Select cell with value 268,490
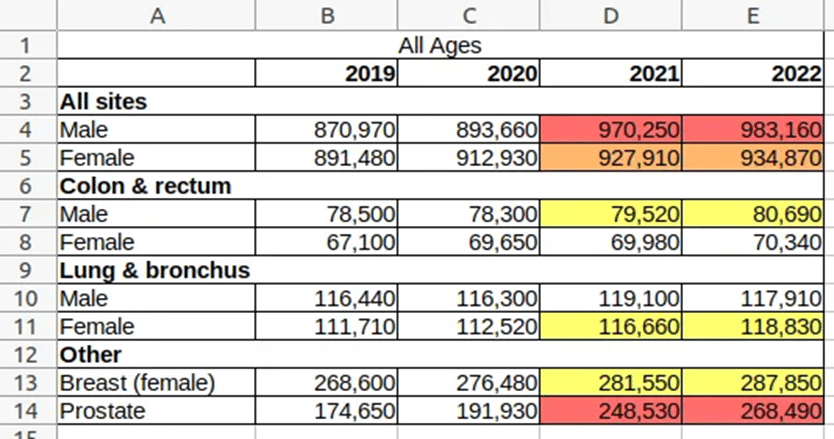Screen dimensions: 834x439 pyautogui.click(x=753, y=410)
